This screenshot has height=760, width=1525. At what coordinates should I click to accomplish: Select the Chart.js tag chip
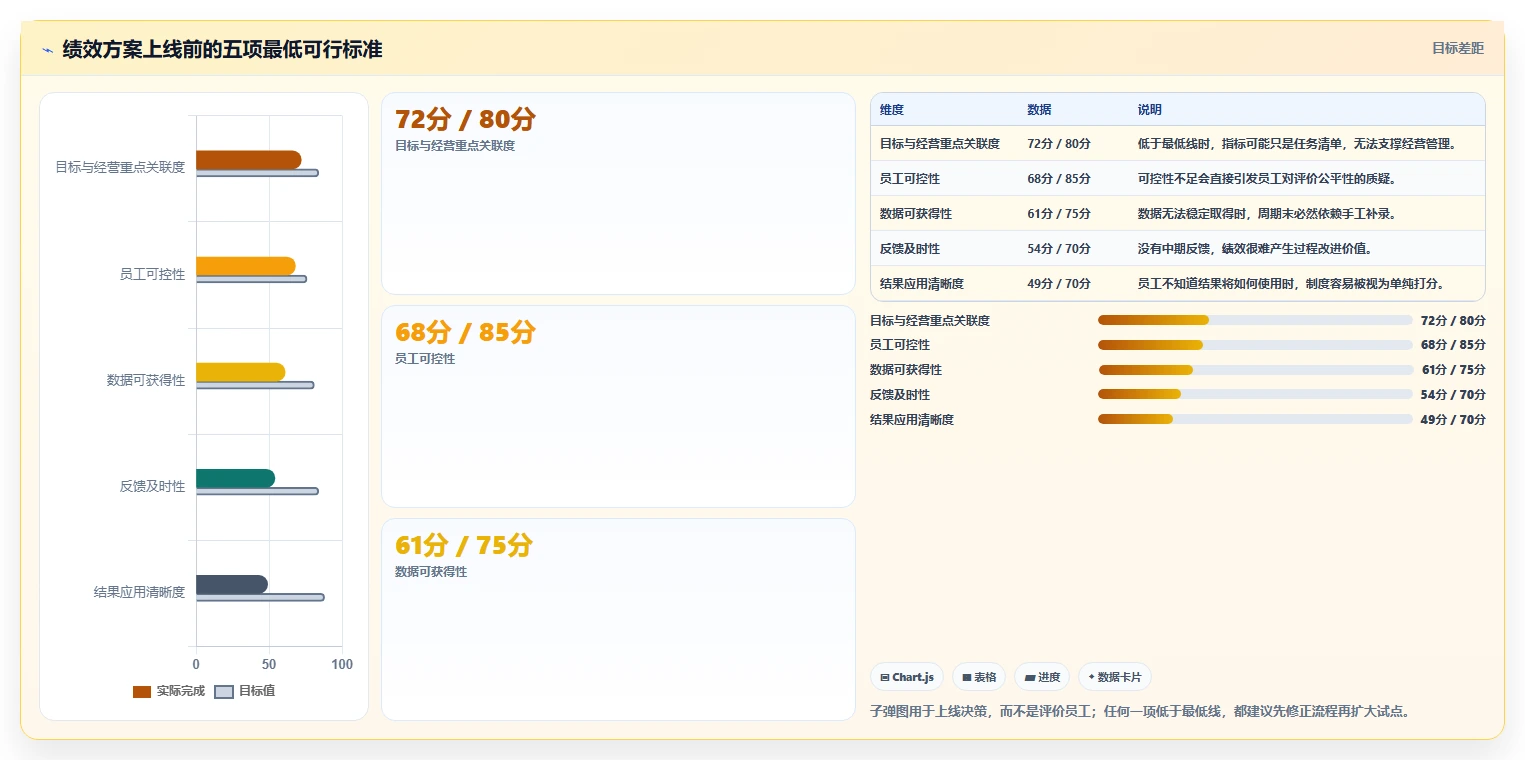coord(907,677)
